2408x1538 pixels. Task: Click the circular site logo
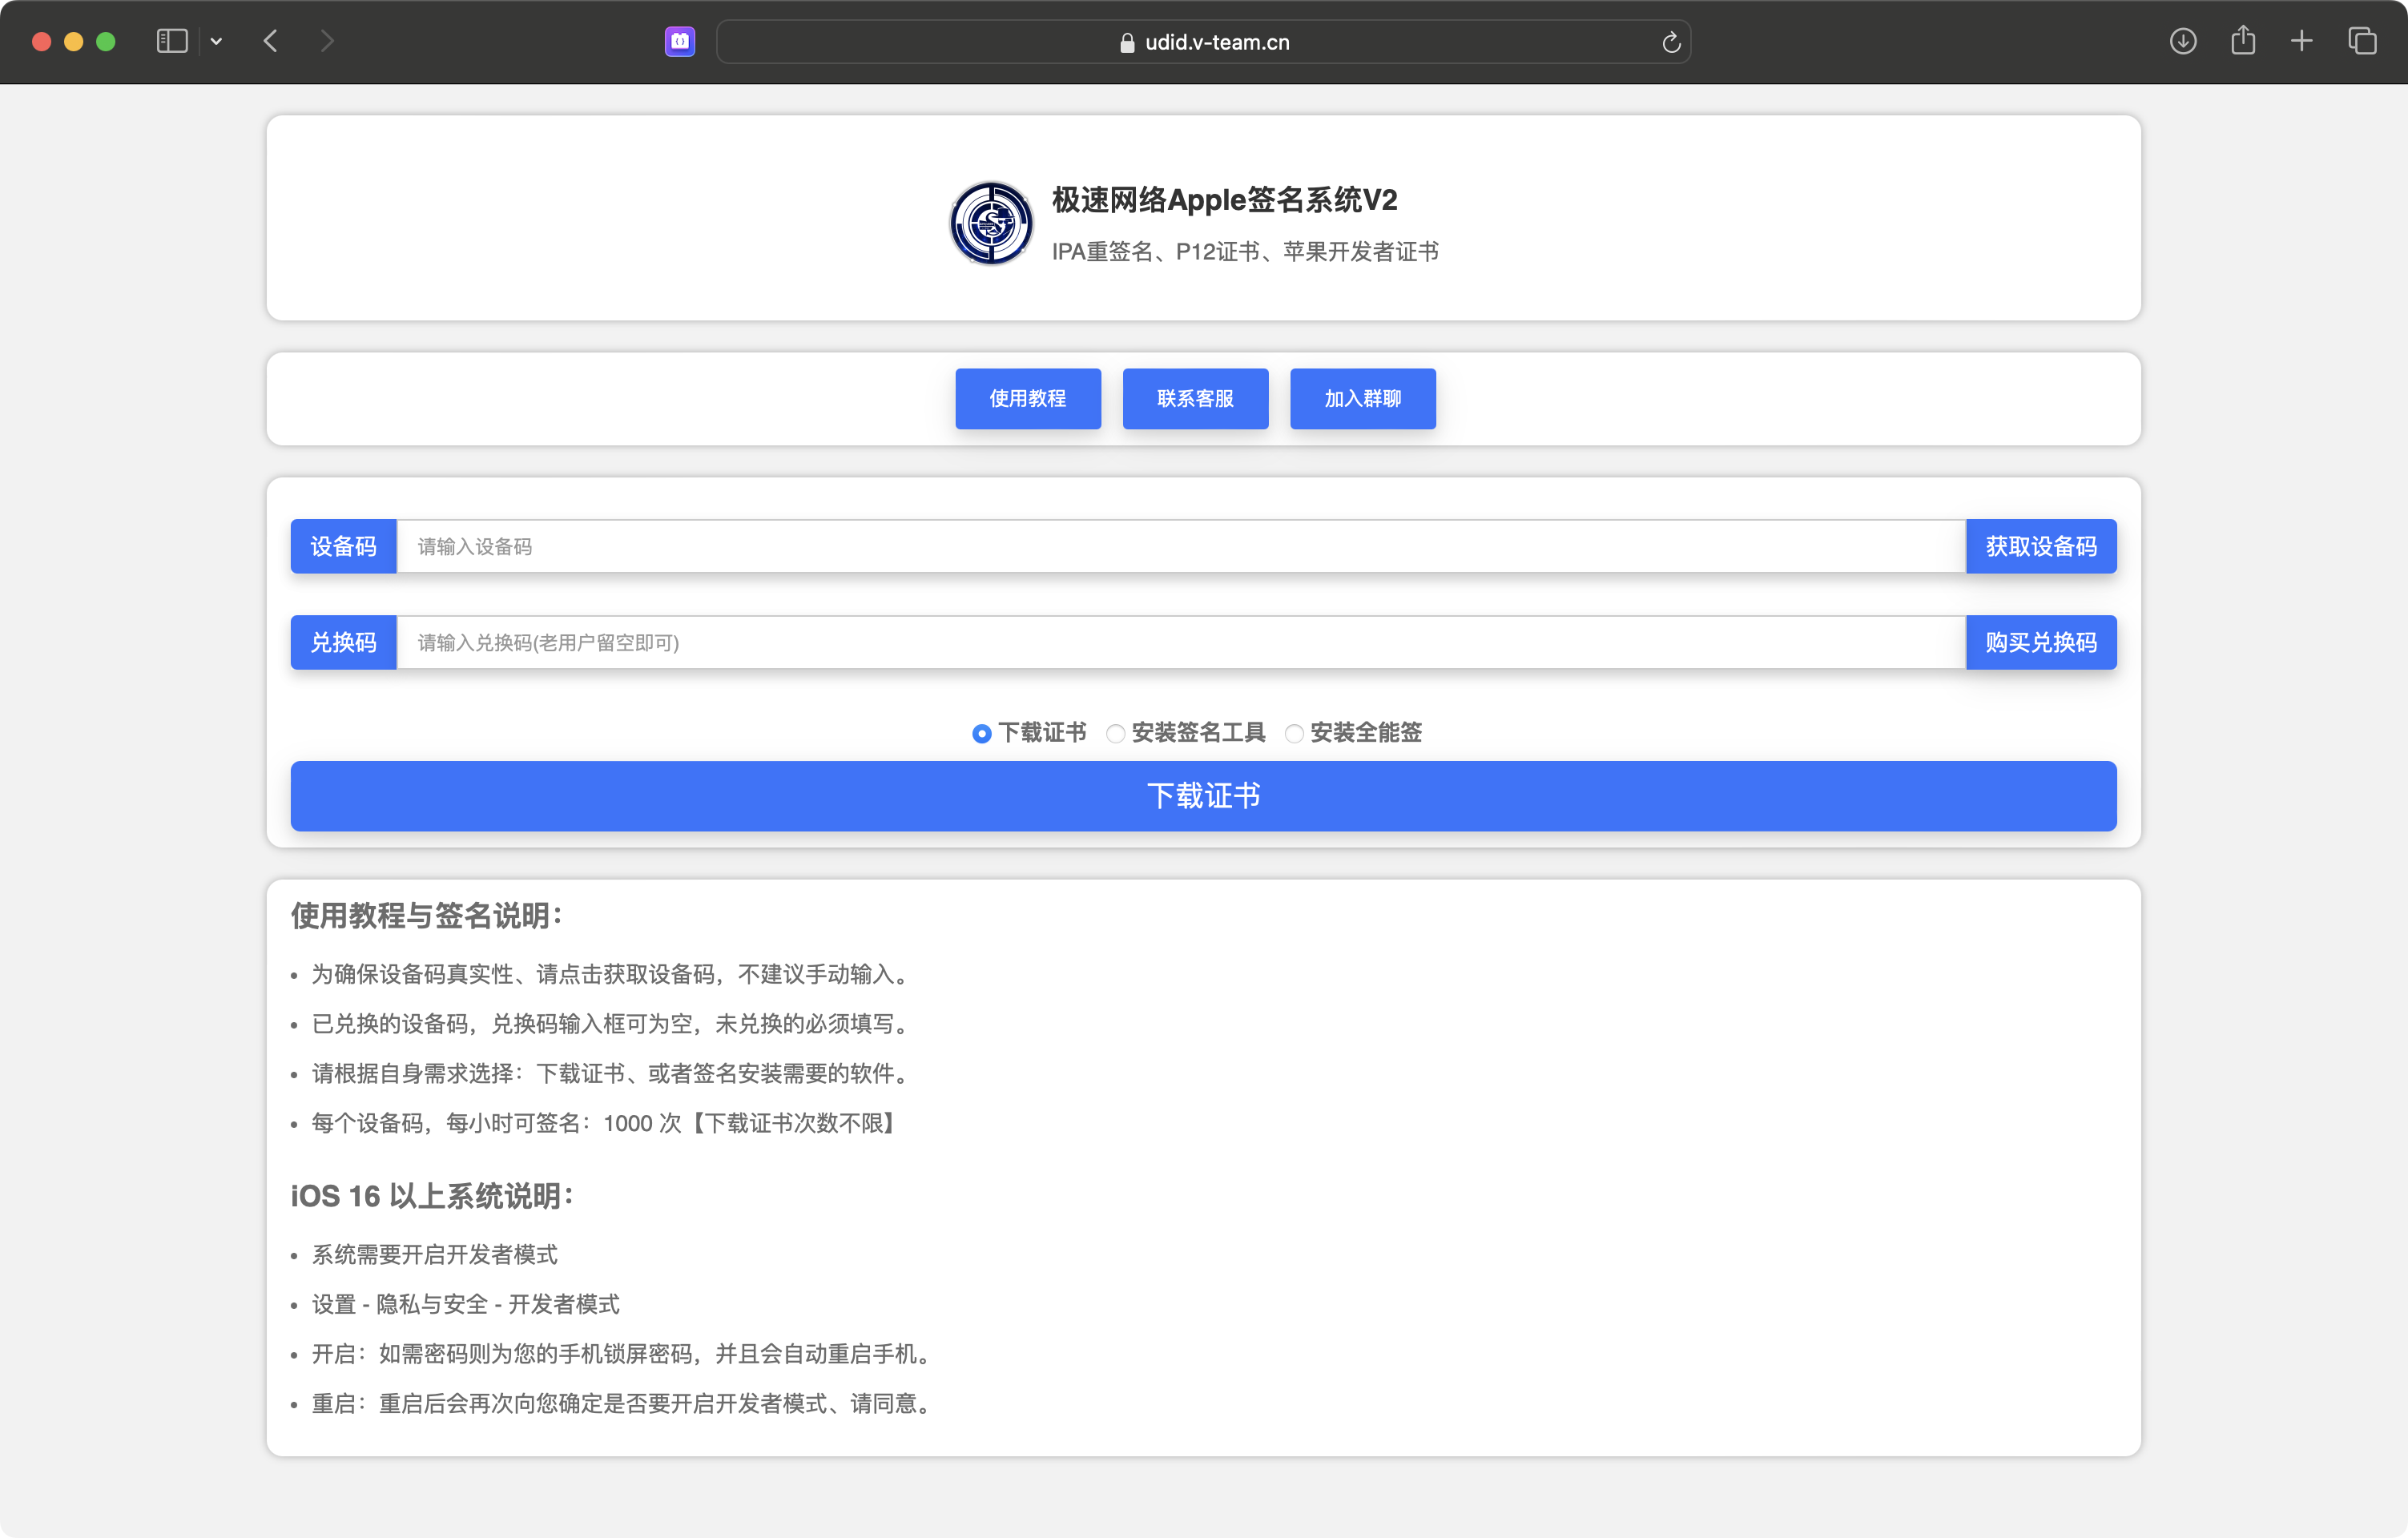pyautogui.click(x=990, y=223)
